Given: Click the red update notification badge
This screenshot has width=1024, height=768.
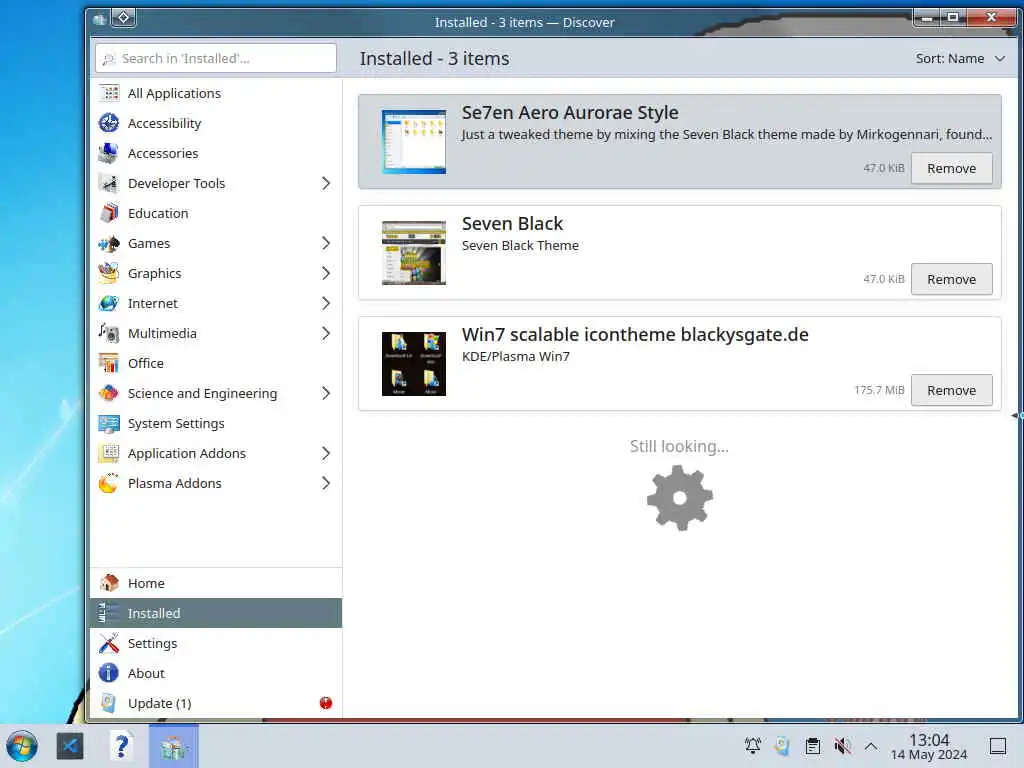Looking at the screenshot, I should (x=326, y=703).
